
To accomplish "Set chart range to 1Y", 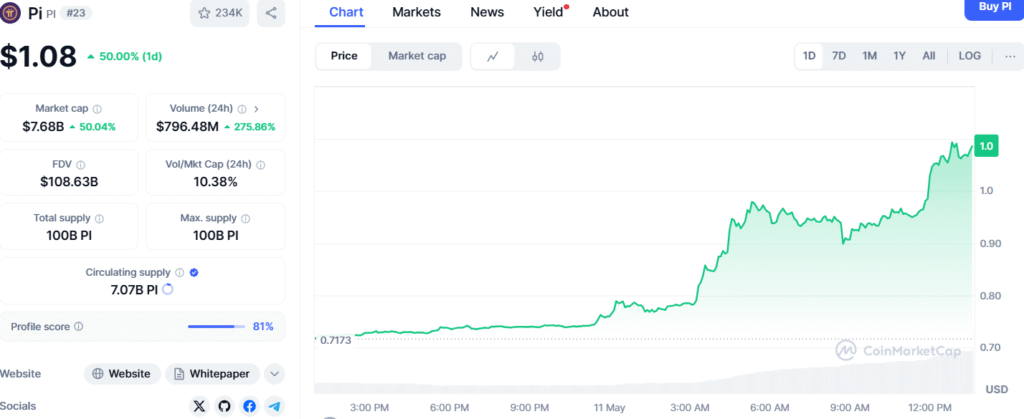I will coord(899,56).
